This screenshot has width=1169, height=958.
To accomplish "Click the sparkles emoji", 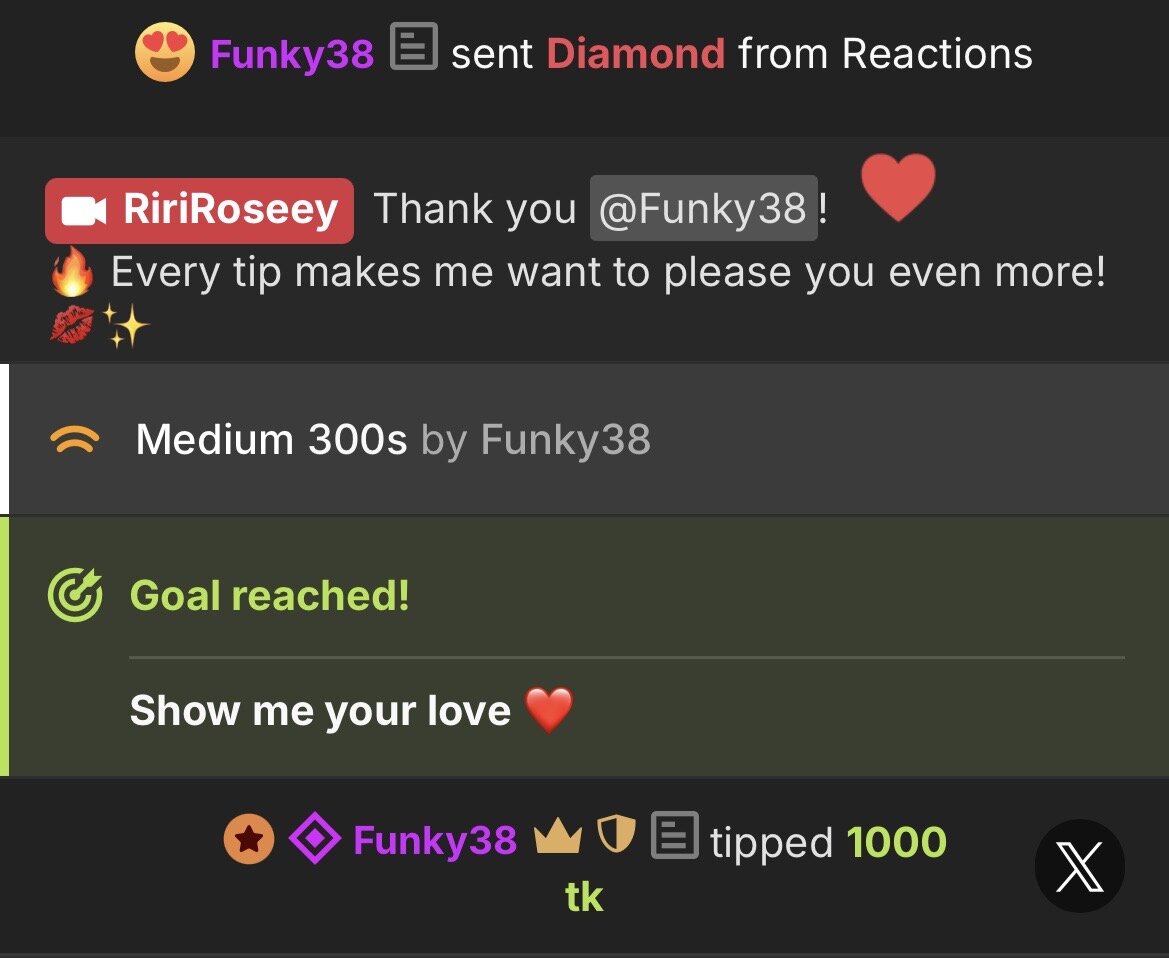I will pos(125,325).
